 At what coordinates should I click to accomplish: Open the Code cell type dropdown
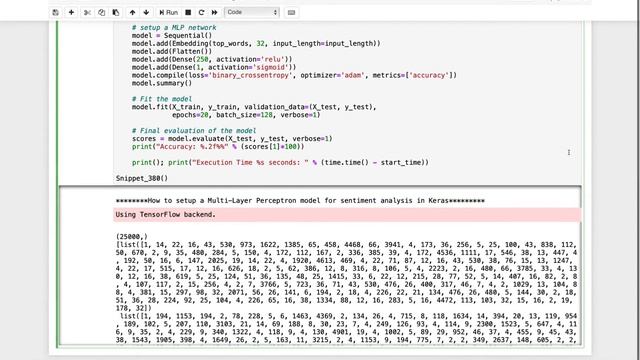point(252,13)
